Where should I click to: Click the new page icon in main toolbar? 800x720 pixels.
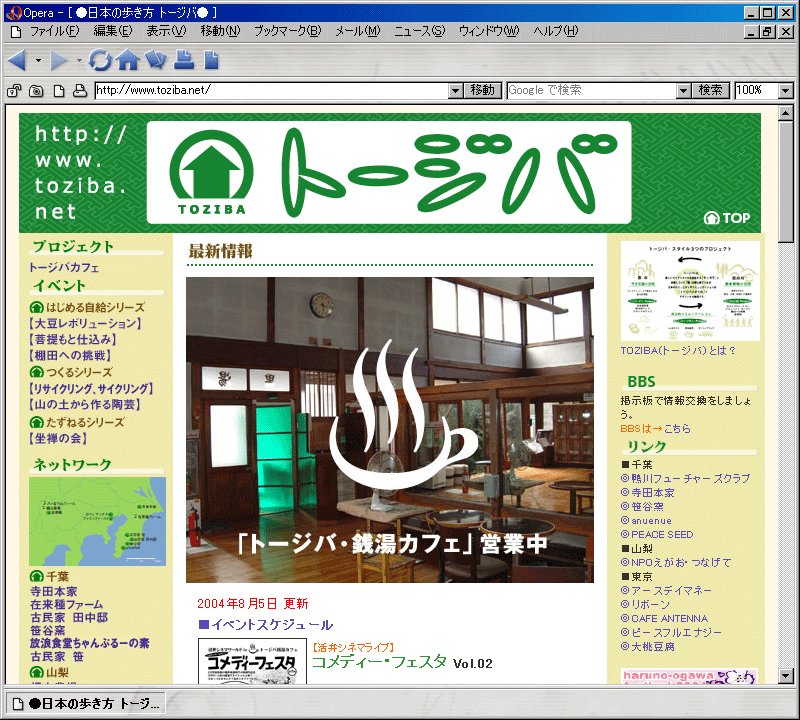click(211, 60)
